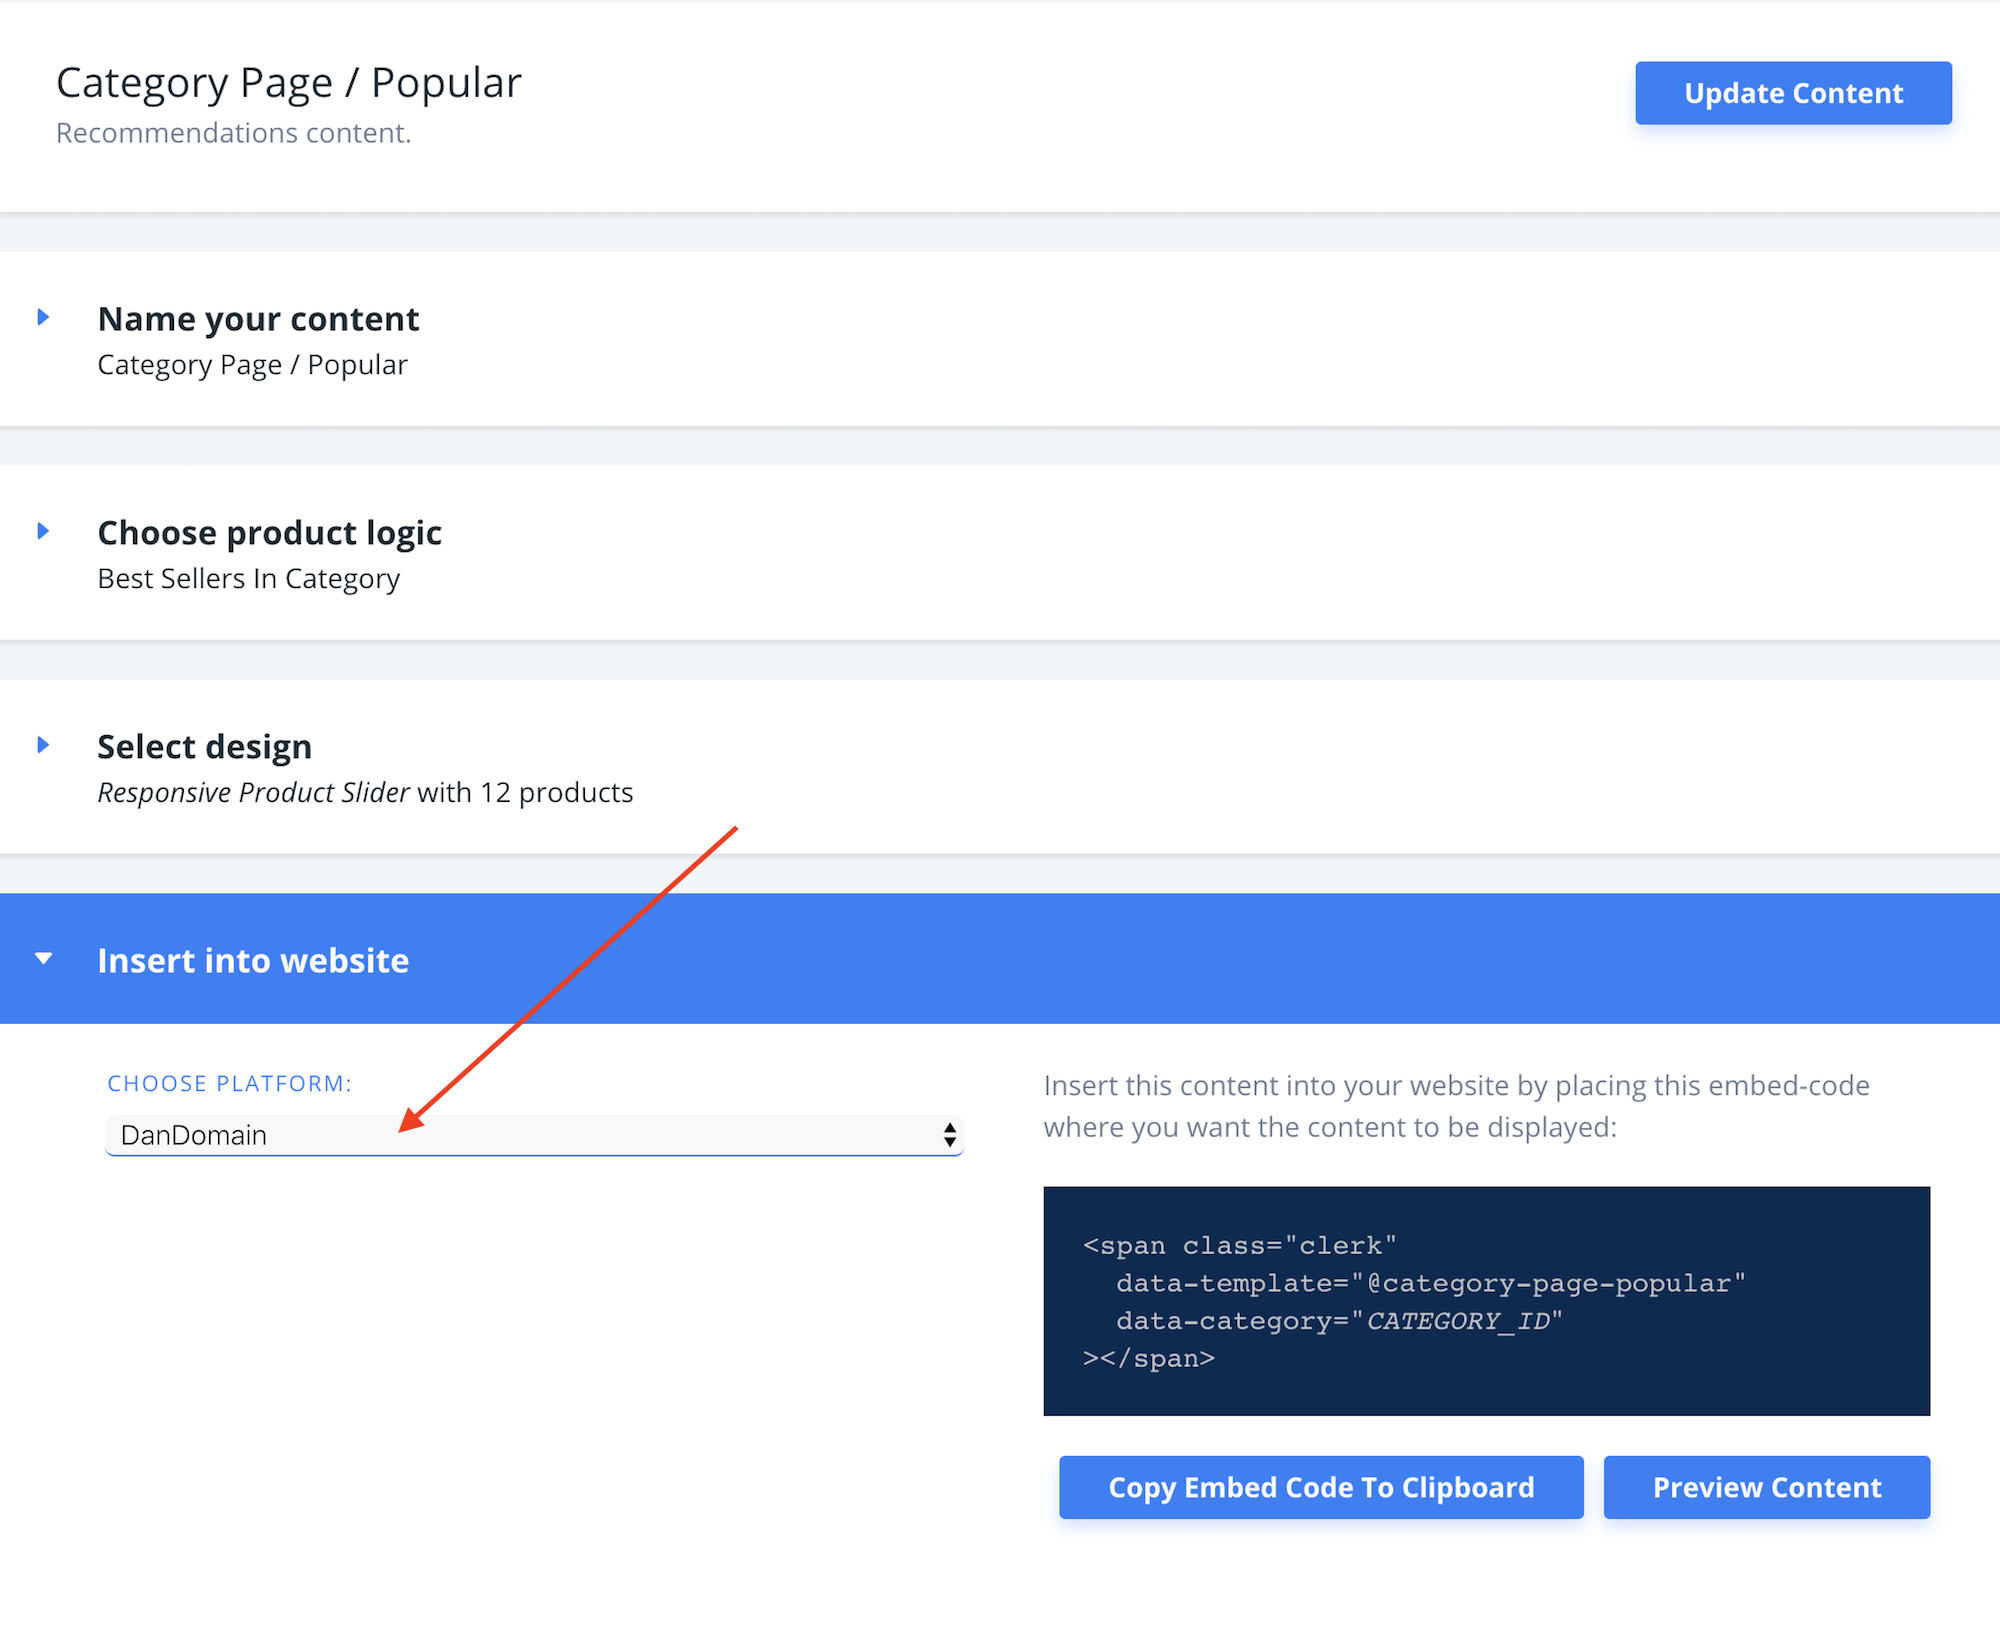Click the Select design heading
Image resolution: width=2000 pixels, height=1632 pixels.
pos(204,747)
